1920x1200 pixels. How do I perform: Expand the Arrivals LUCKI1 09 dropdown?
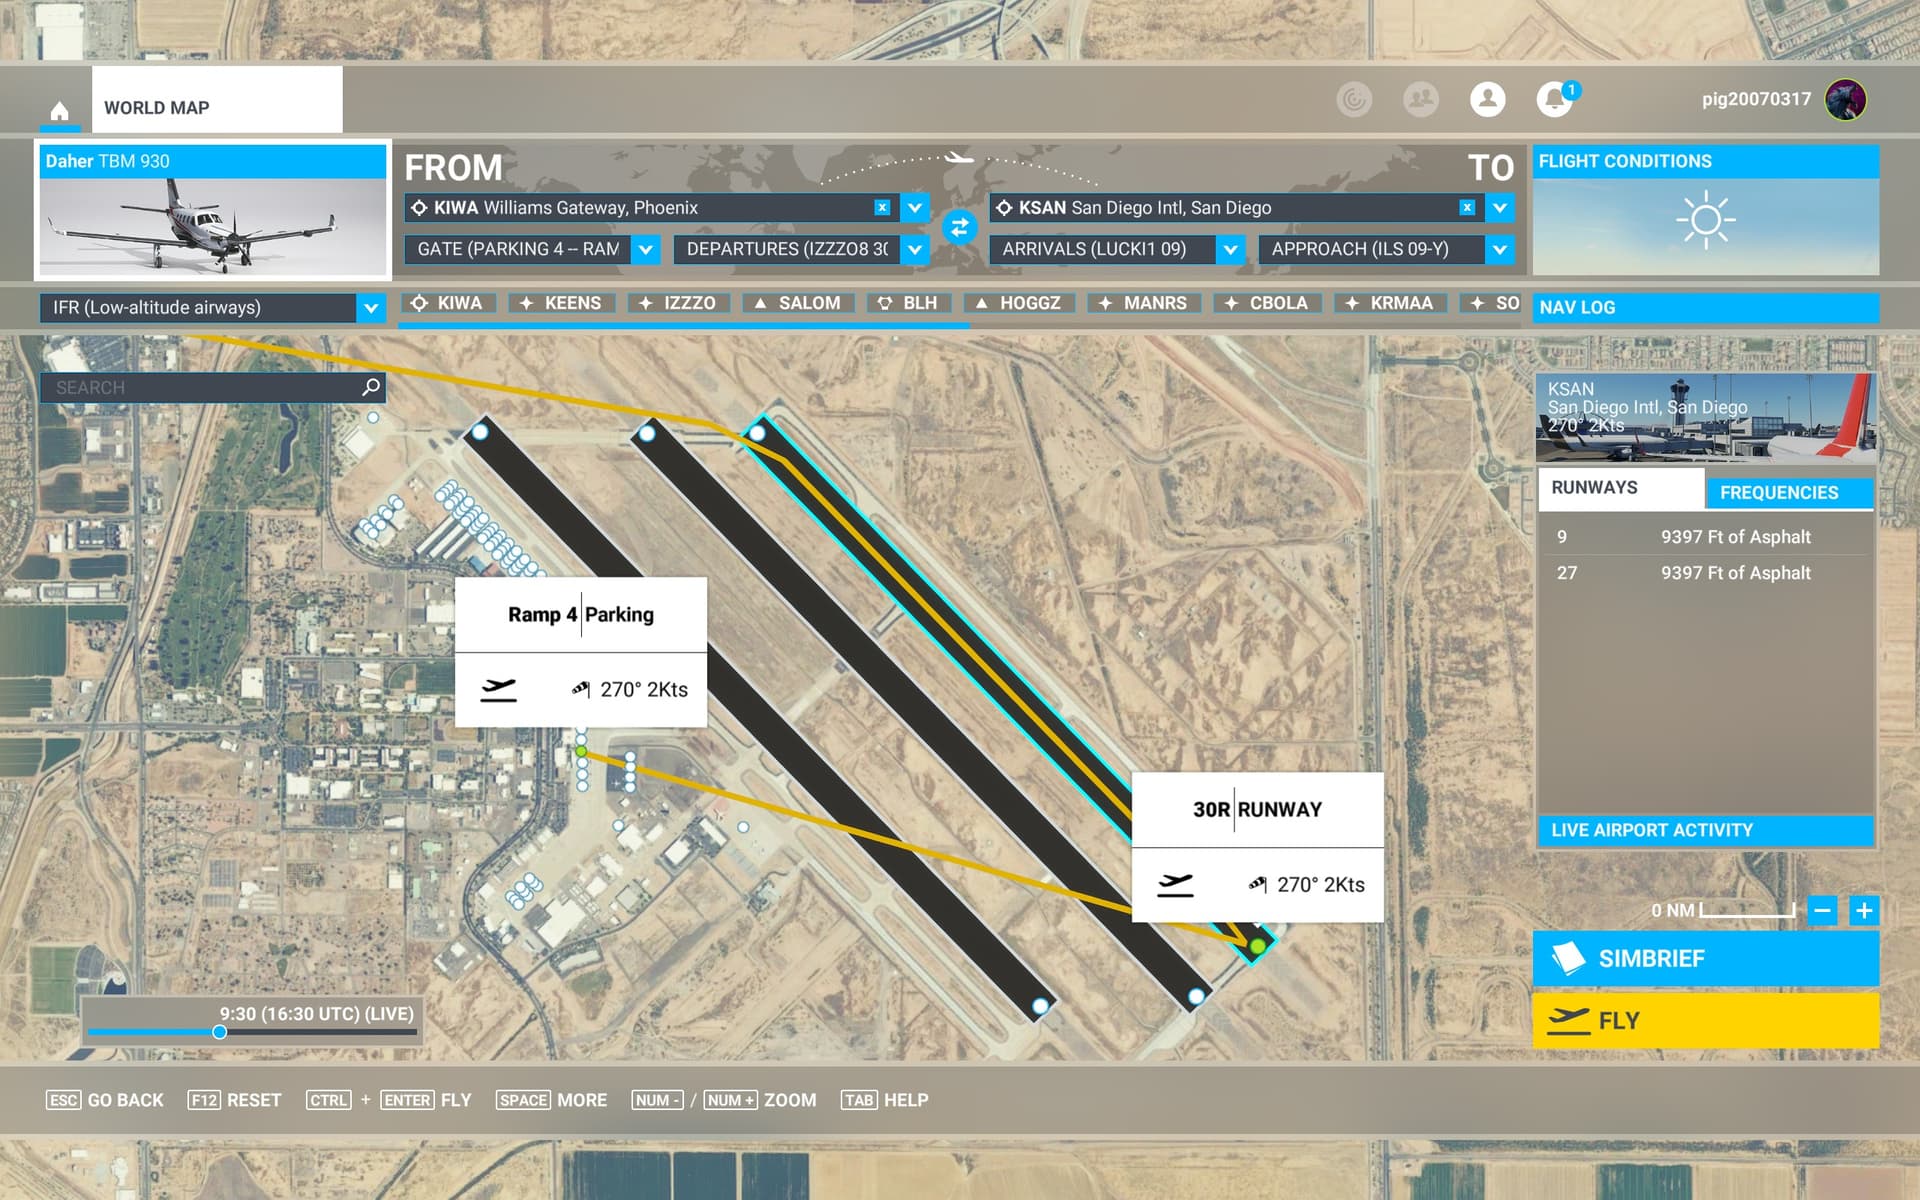pos(1230,249)
